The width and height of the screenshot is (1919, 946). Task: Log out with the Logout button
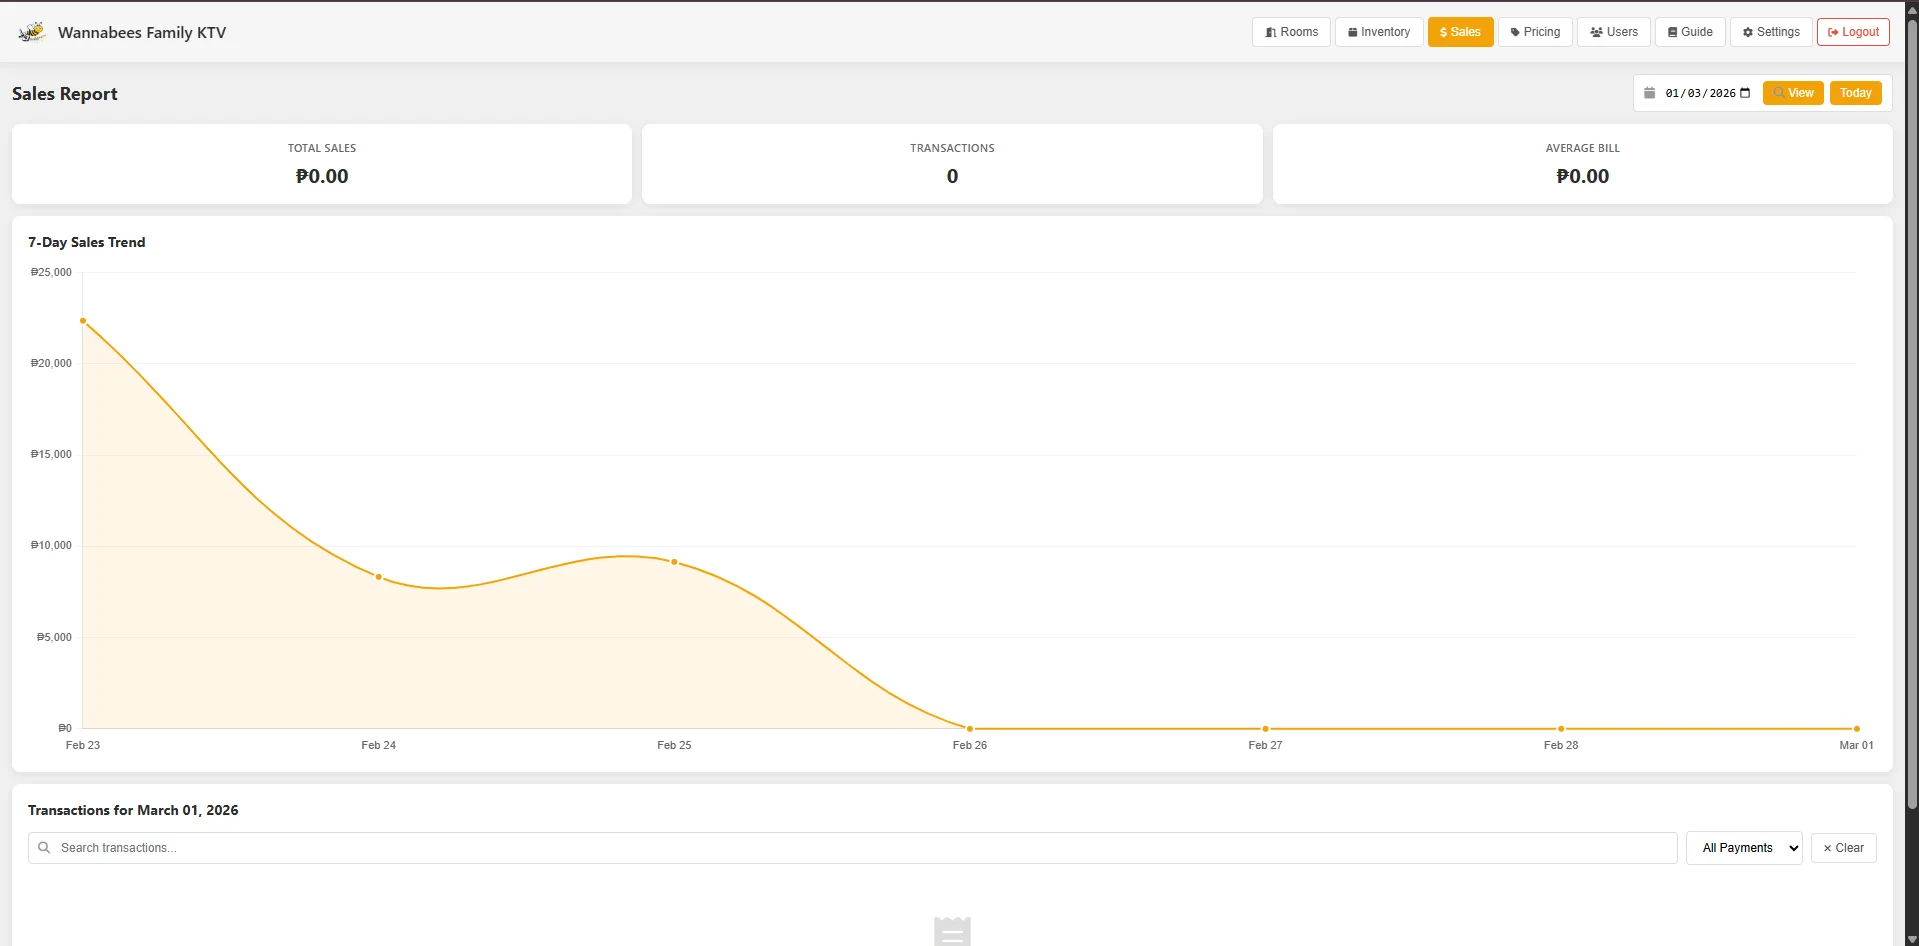1853,32
